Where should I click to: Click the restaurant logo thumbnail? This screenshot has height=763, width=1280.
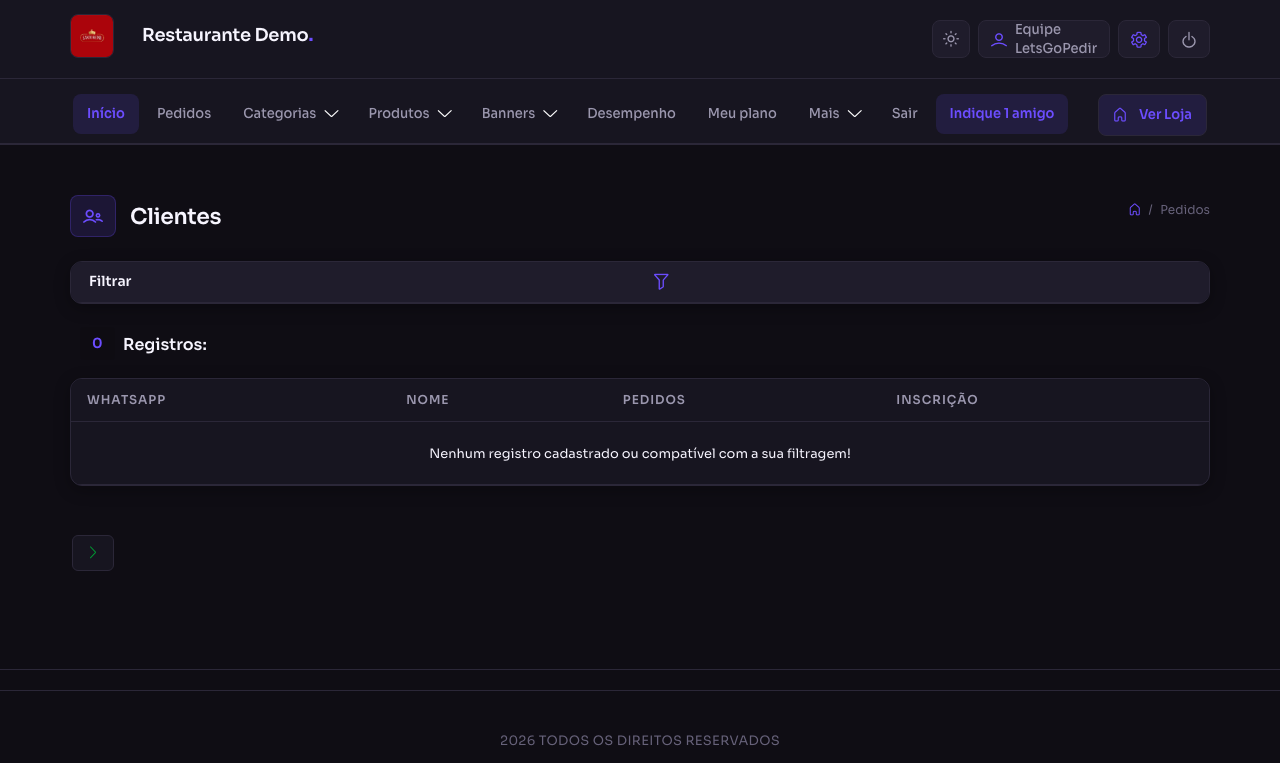(x=92, y=36)
